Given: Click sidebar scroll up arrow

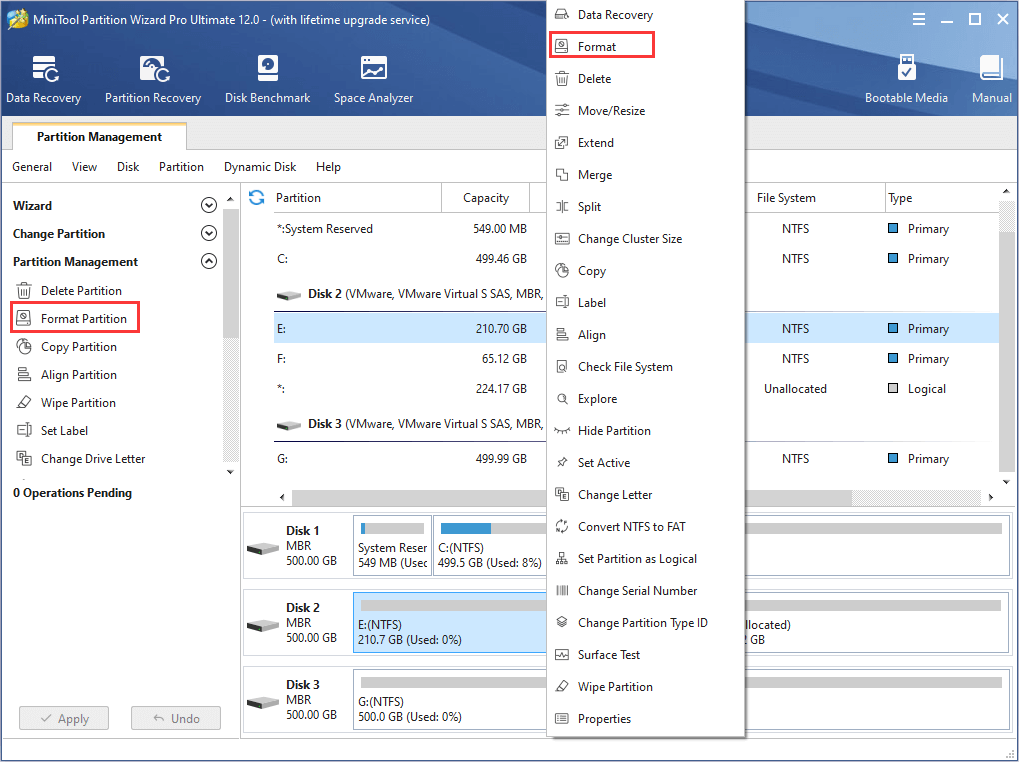Looking at the screenshot, I should [x=230, y=199].
